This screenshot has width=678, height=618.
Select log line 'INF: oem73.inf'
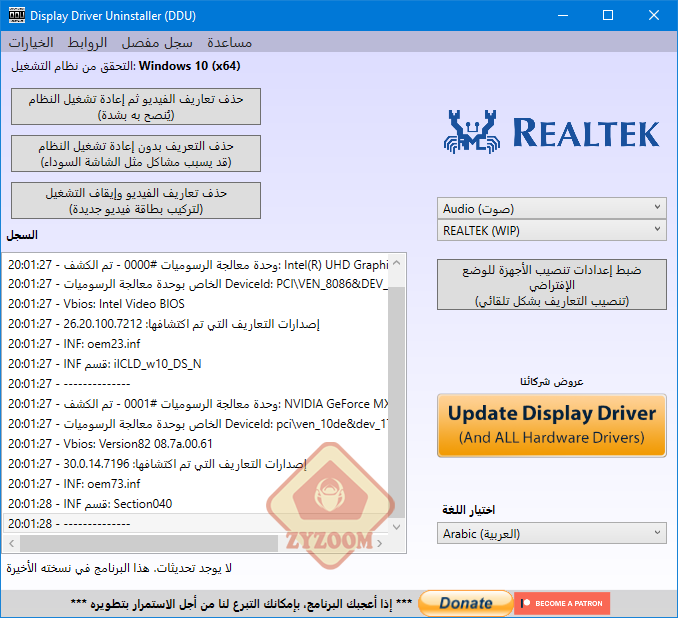(x=195, y=484)
